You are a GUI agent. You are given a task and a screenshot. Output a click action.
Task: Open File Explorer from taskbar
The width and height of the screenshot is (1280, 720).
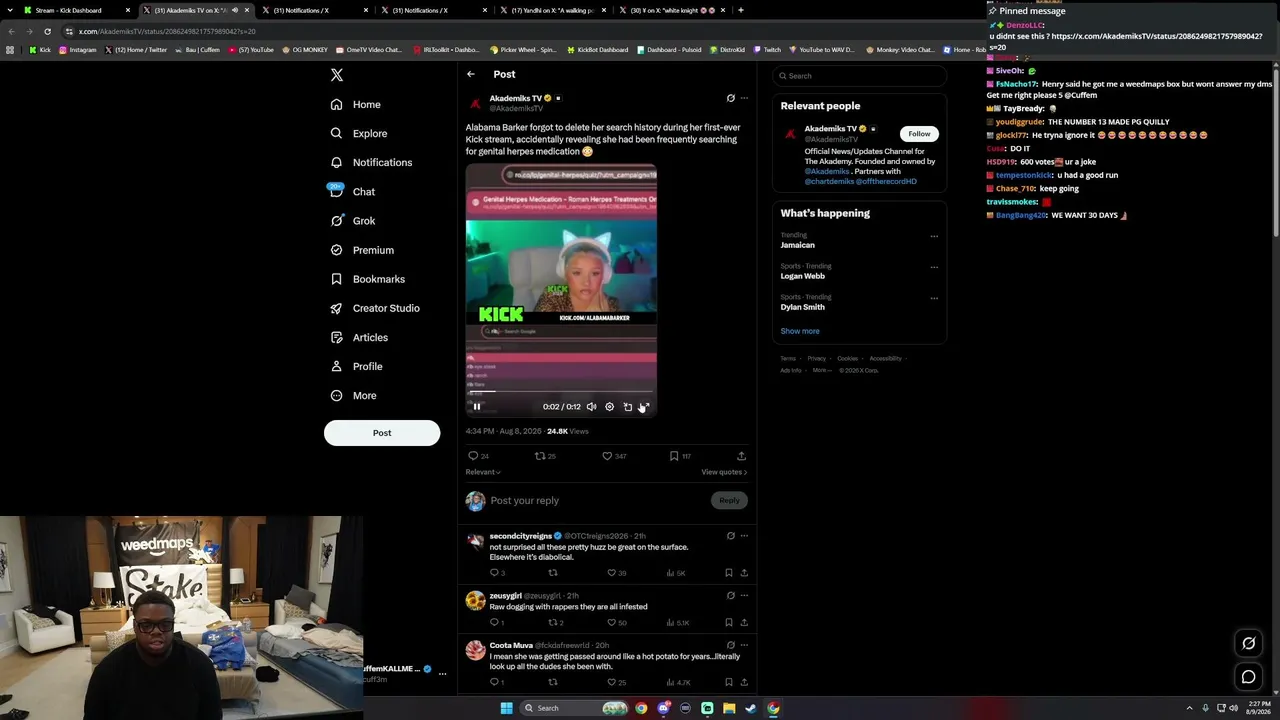pos(729,708)
